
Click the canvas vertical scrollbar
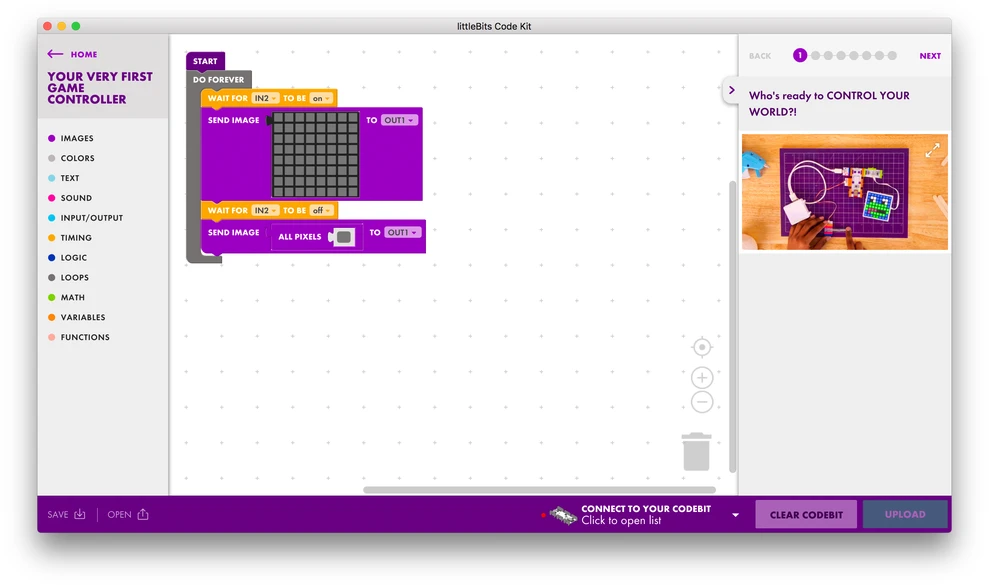(x=732, y=326)
